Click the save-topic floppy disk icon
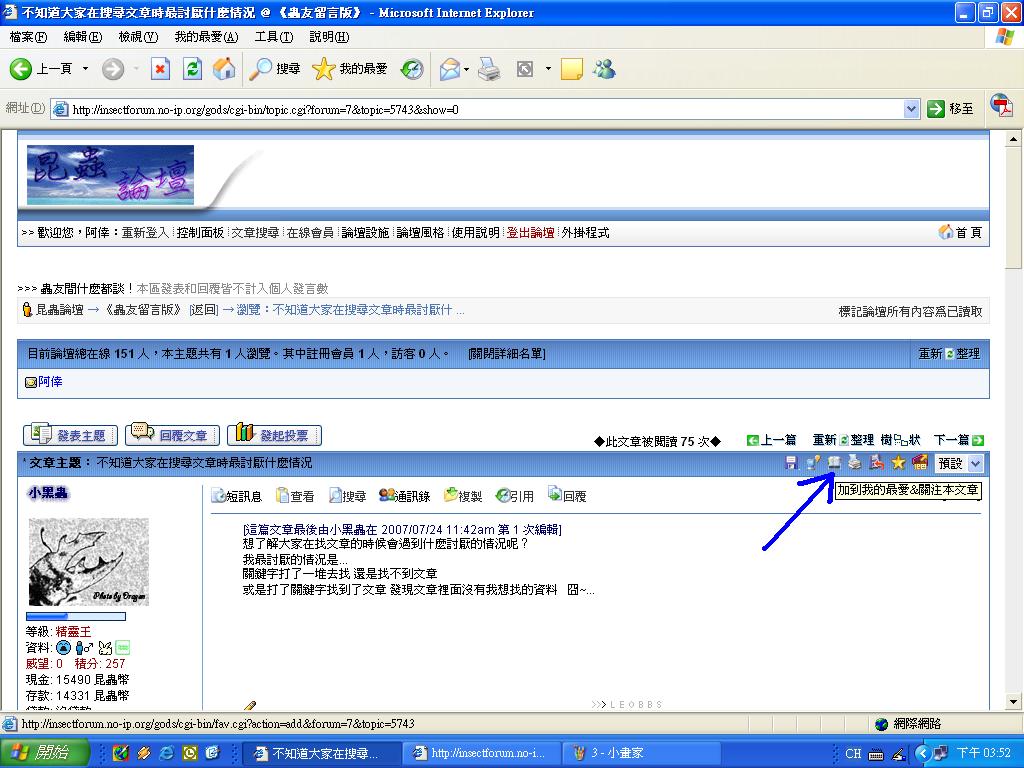 pyautogui.click(x=791, y=463)
